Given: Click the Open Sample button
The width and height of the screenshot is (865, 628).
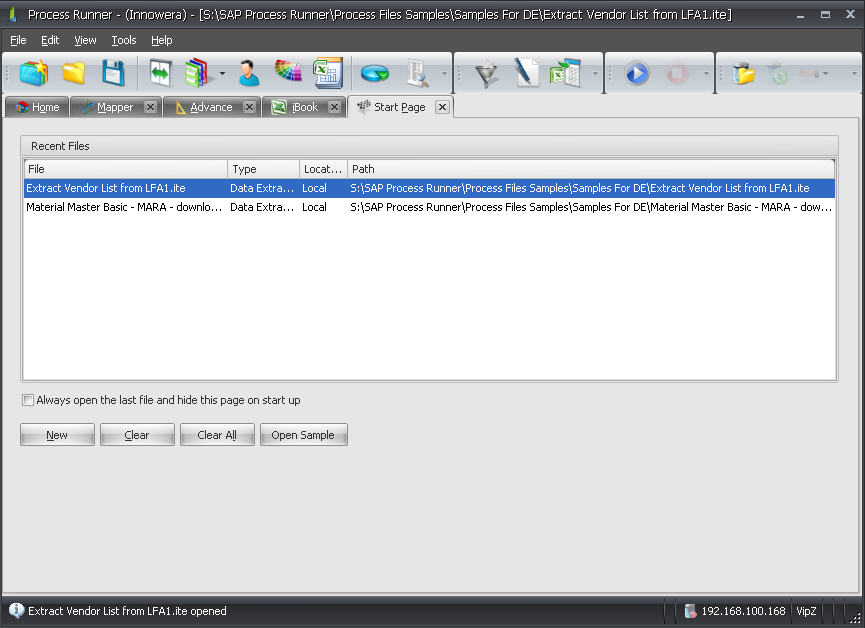Looking at the screenshot, I should point(303,435).
